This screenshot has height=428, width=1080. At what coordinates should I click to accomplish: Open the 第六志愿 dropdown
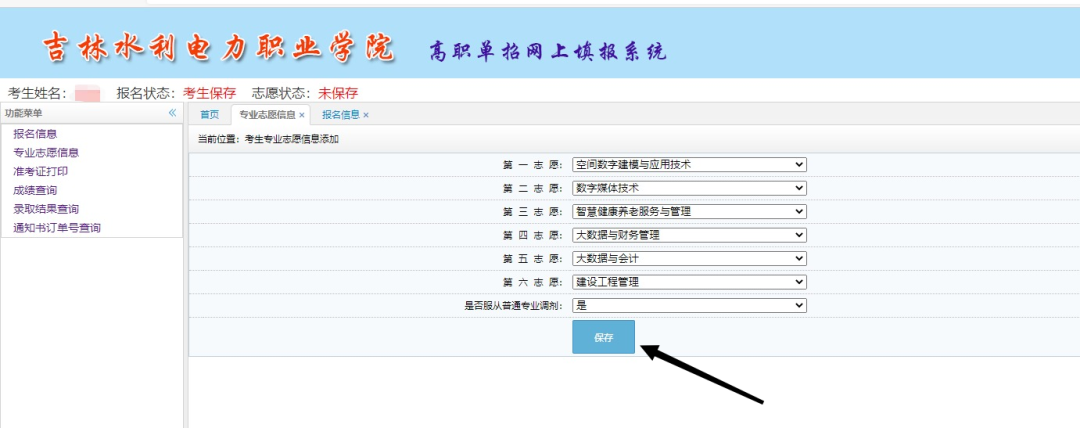[x=689, y=282]
